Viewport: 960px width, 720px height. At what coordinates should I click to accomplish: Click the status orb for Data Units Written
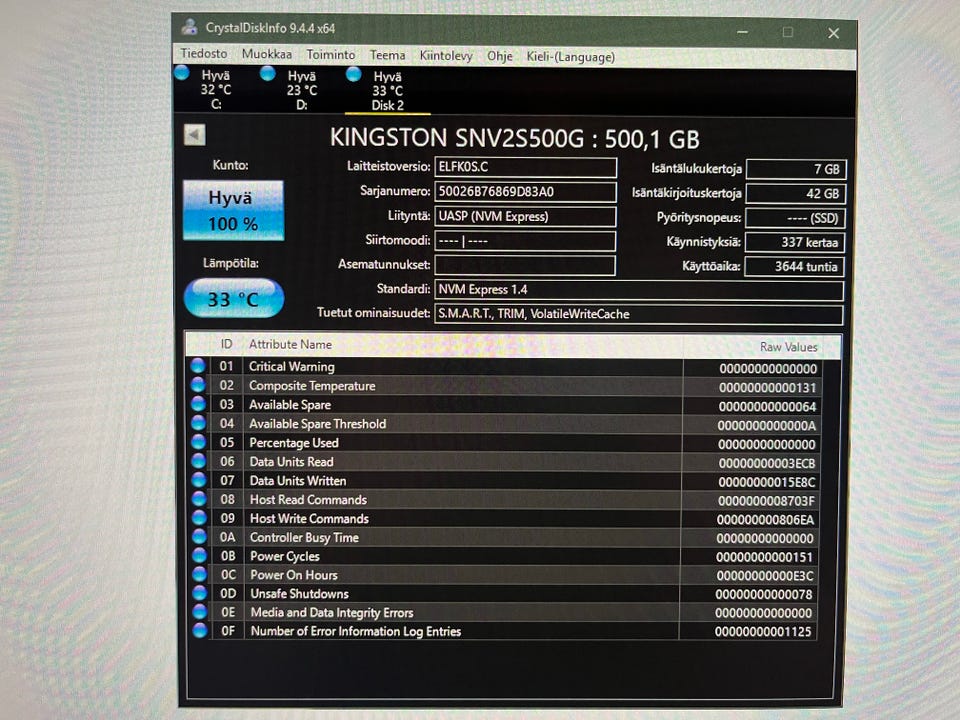(x=199, y=479)
